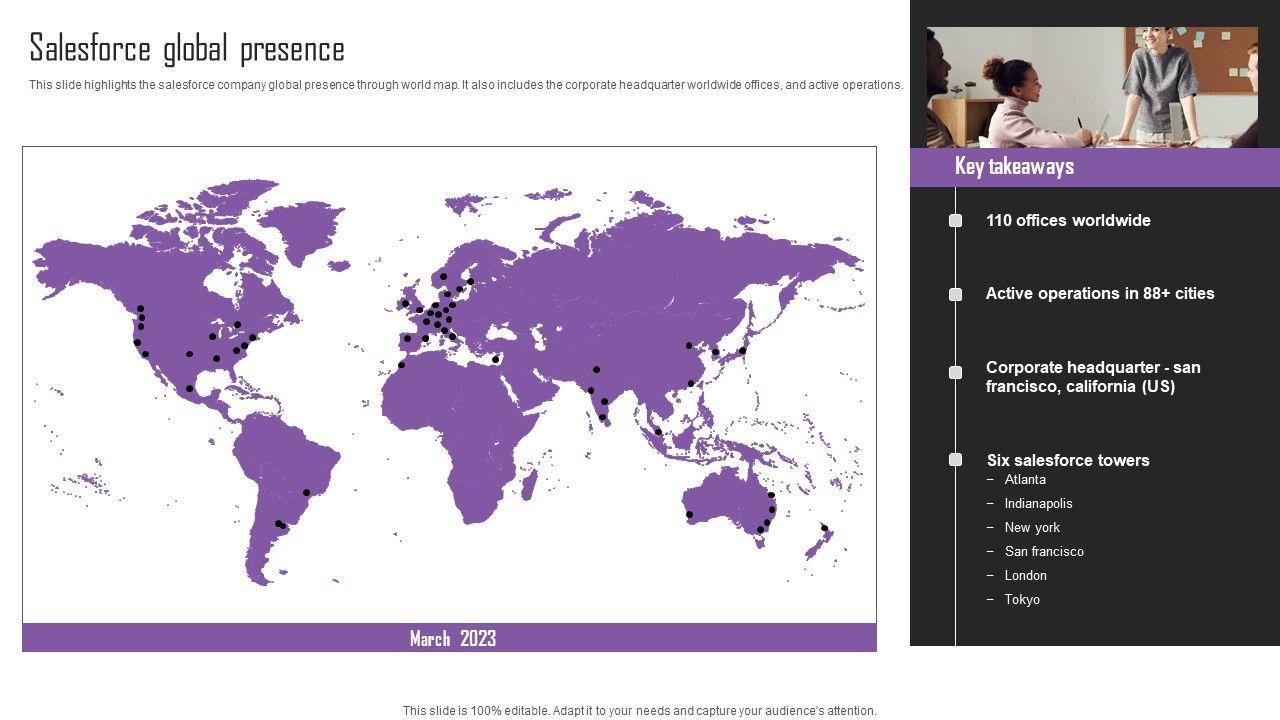
Task: Select the London tower entry
Action: (x=1025, y=576)
